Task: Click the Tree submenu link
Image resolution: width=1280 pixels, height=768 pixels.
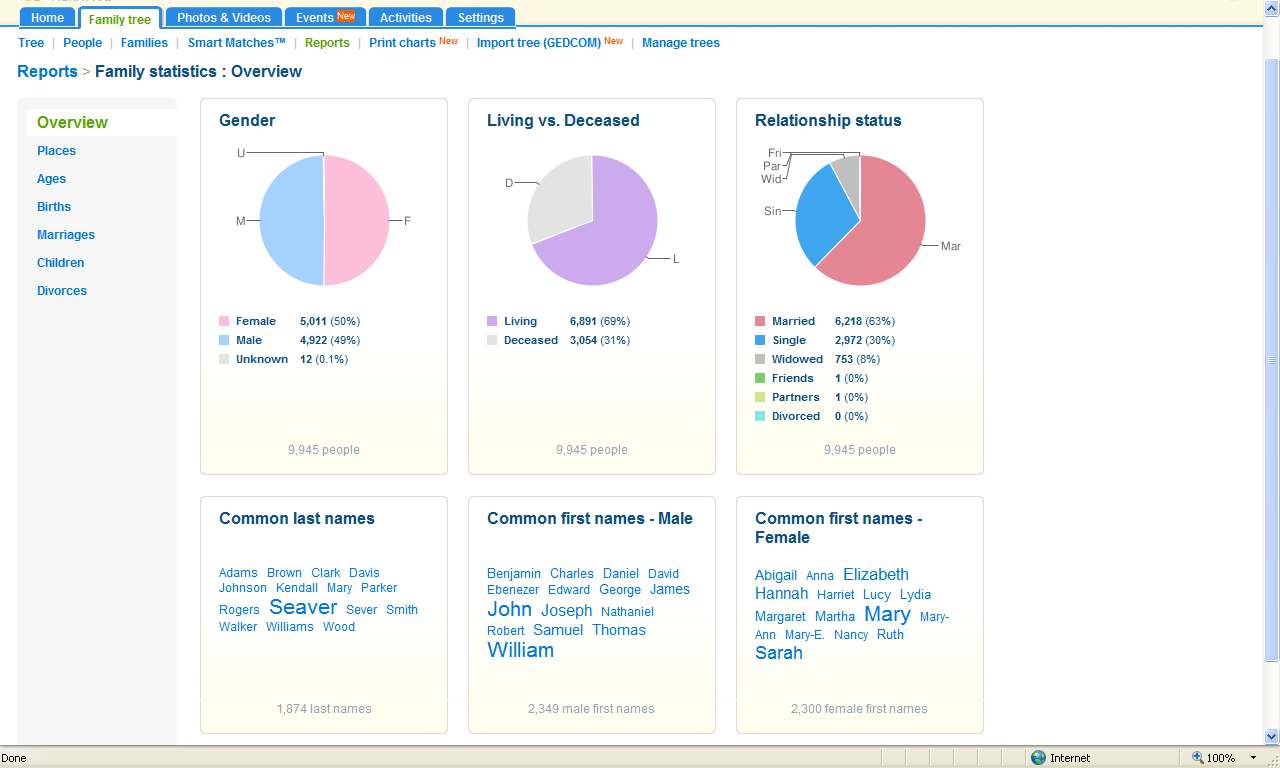Action: tap(31, 43)
